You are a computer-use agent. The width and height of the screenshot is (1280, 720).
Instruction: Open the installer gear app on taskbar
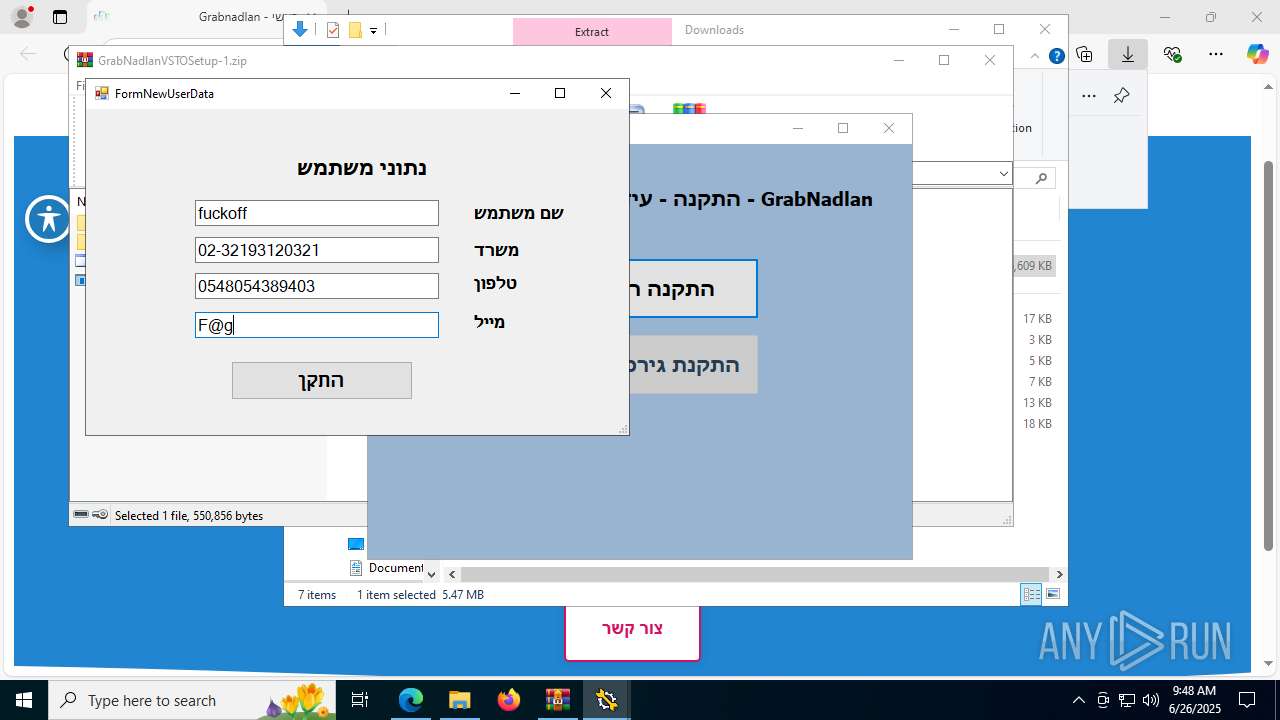tap(606, 700)
